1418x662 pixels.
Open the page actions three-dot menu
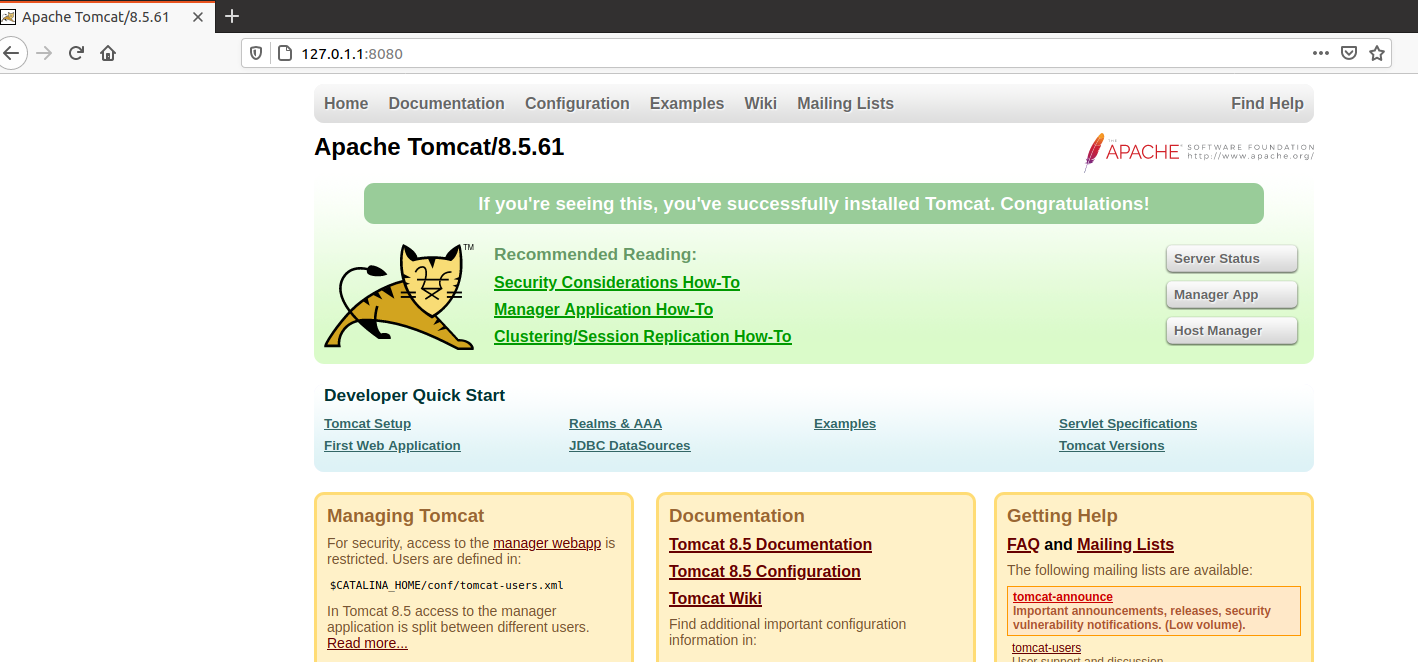(x=1321, y=53)
